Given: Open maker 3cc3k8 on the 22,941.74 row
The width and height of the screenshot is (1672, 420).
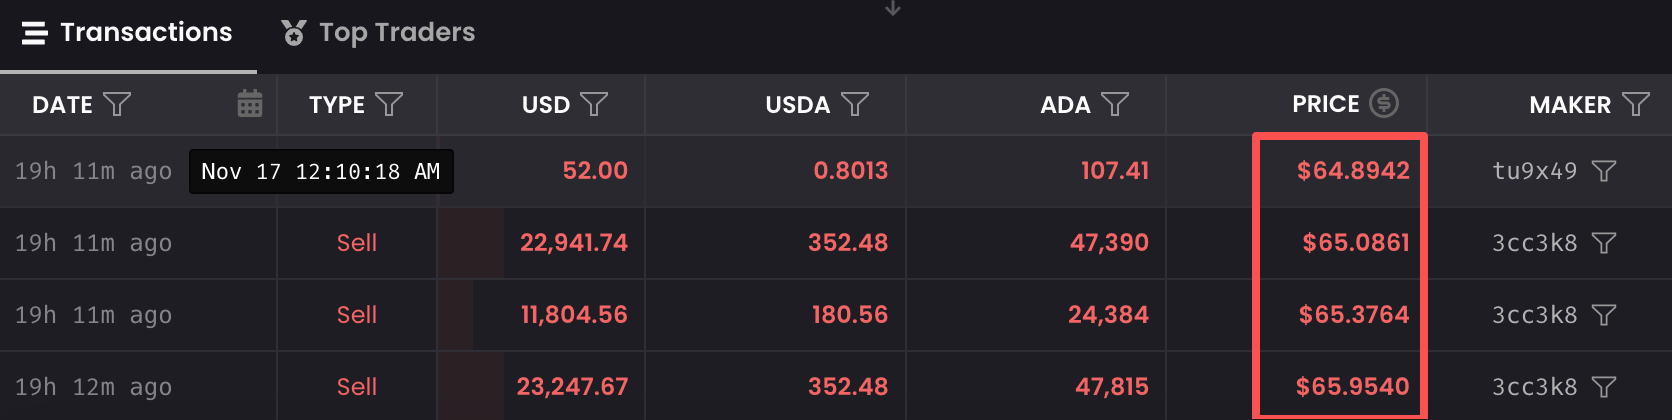Looking at the screenshot, I should pos(1534,243).
